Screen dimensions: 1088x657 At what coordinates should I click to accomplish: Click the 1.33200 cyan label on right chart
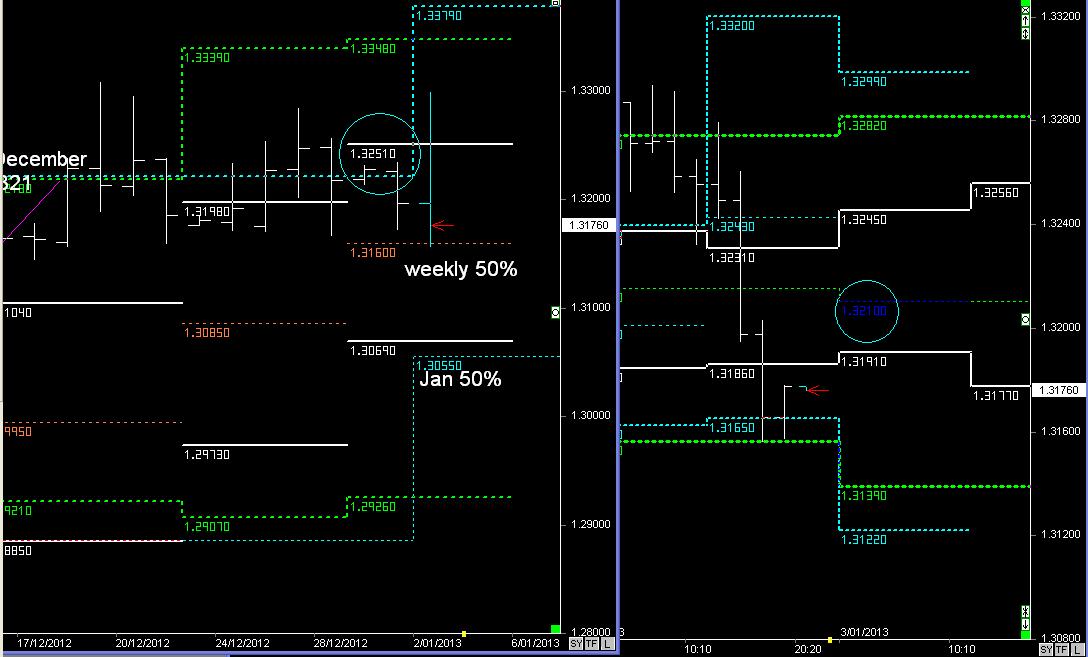click(731, 26)
